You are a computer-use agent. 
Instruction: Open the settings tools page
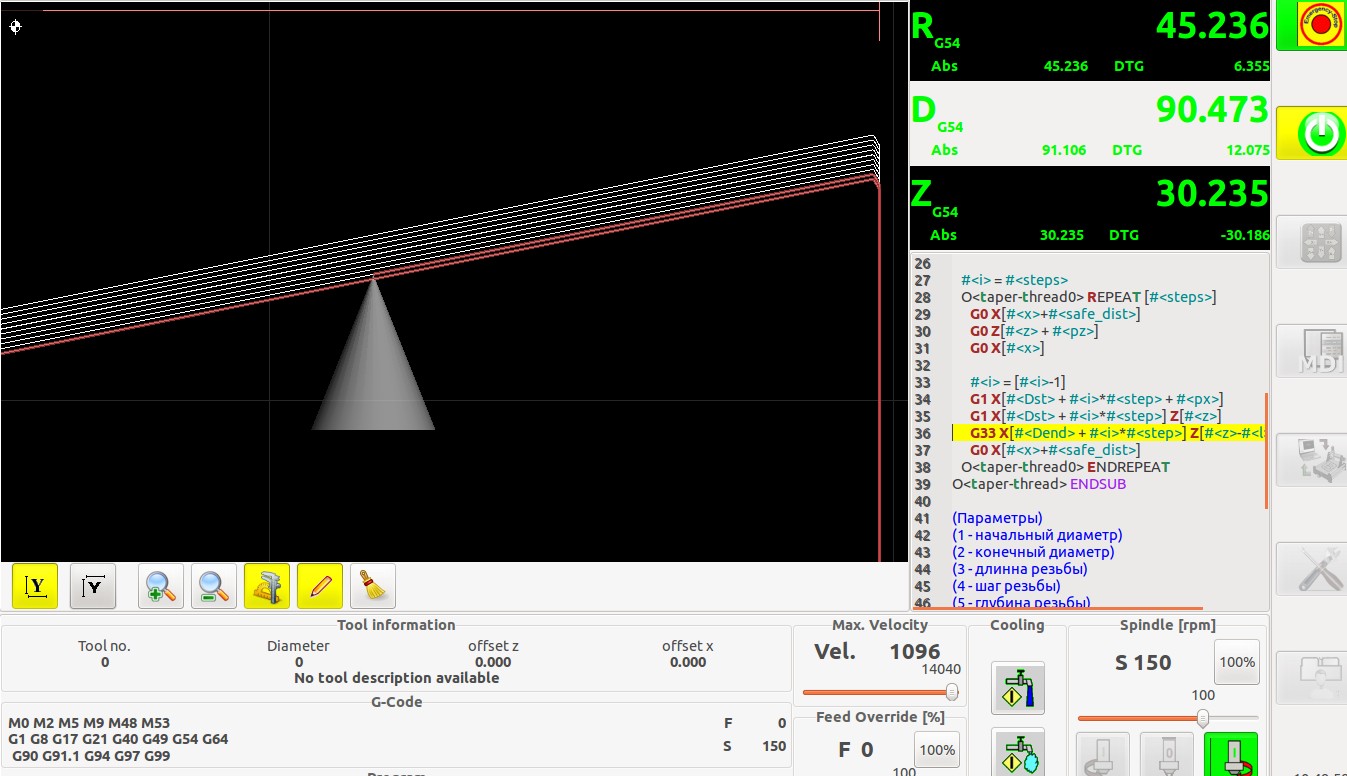pyautogui.click(x=1311, y=568)
